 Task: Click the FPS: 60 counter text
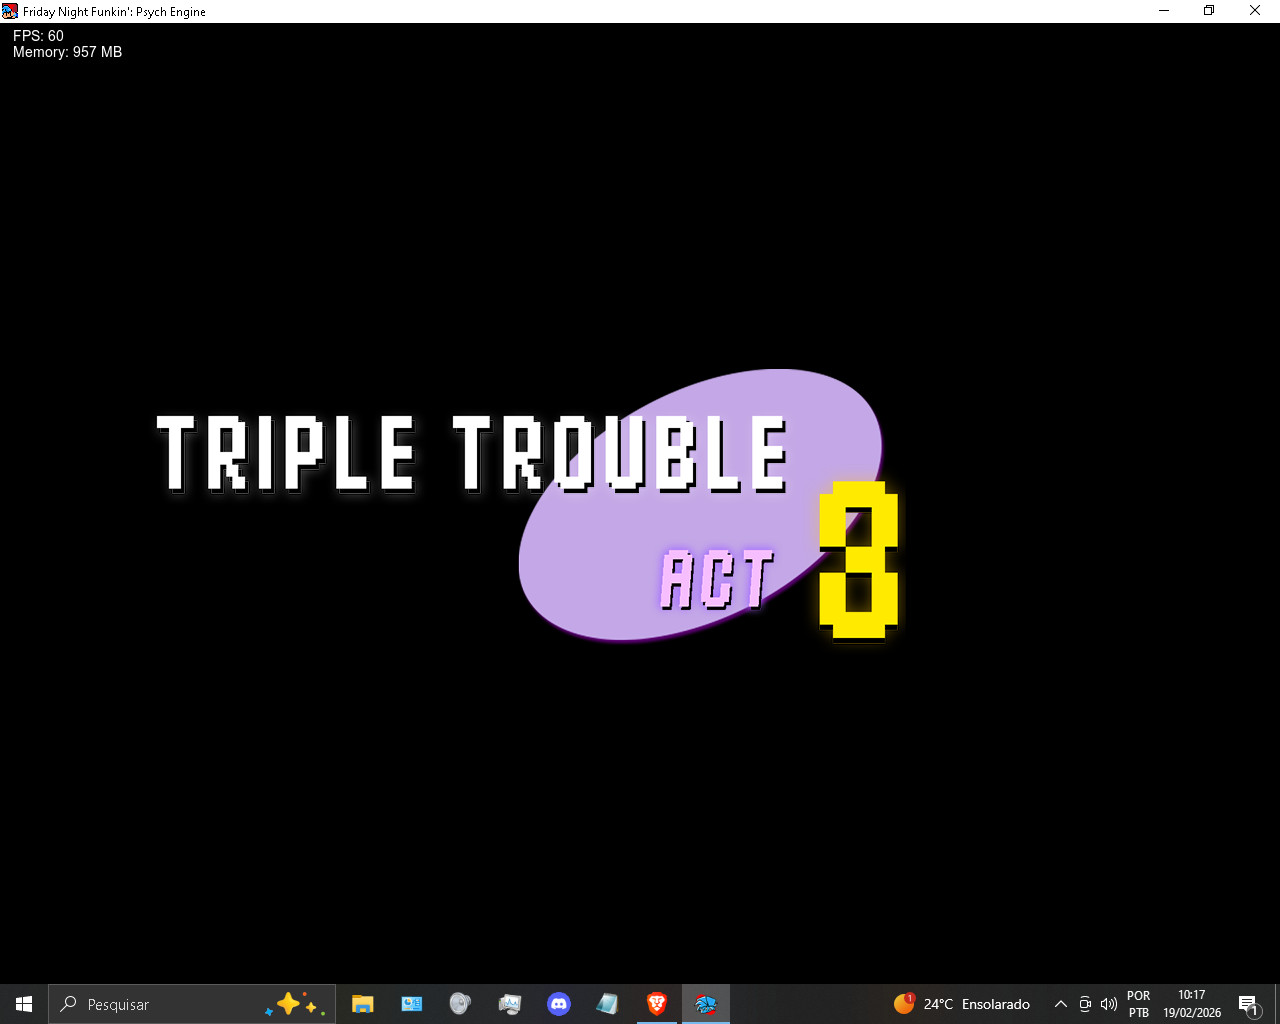tap(38, 36)
